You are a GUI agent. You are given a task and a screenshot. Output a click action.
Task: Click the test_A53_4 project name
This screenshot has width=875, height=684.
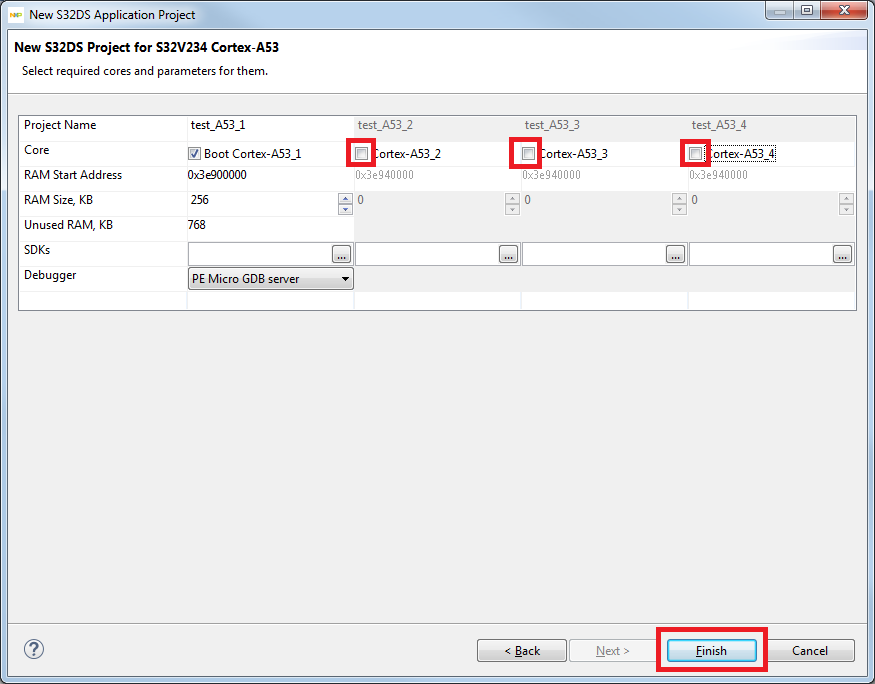719,125
